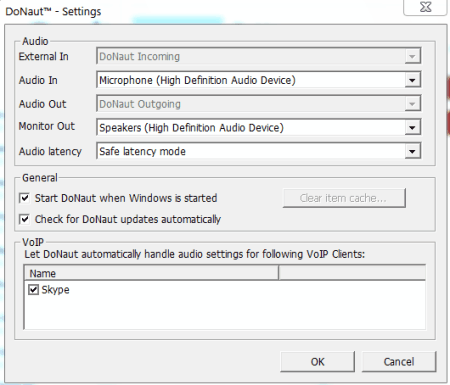The width and height of the screenshot is (450, 385).
Task: Click the empty second column header in VoIP list
Action: coord(352,273)
